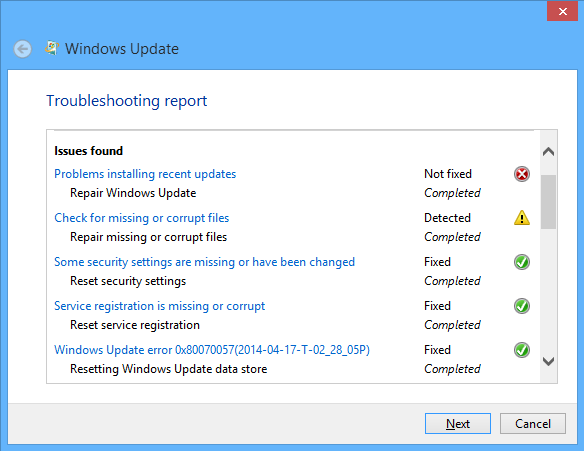Select the 'Reset security settings' text
The height and width of the screenshot is (451, 584).
pos(128,281)
